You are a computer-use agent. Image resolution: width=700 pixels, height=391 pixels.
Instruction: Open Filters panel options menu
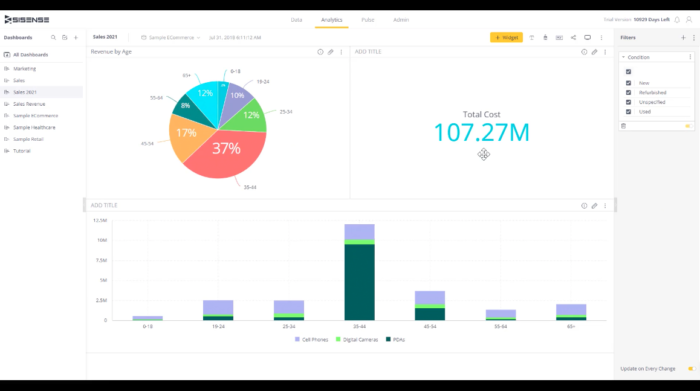694,37
